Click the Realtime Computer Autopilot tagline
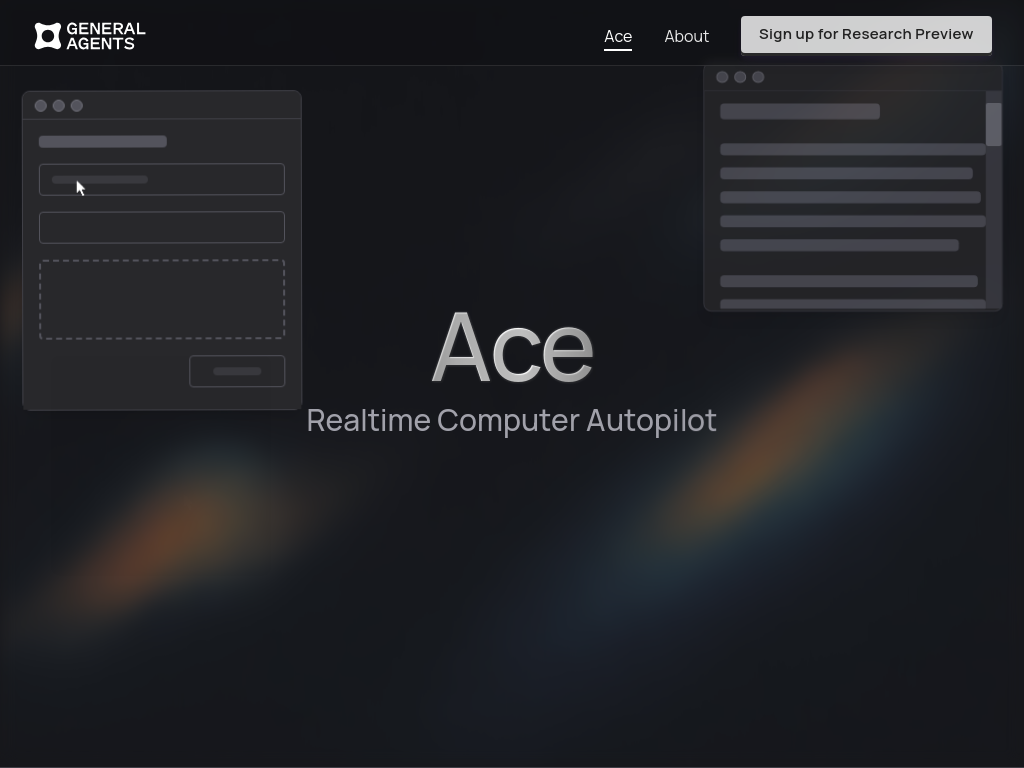This screenshot has height=768, width=1024. tap(511, 420)
